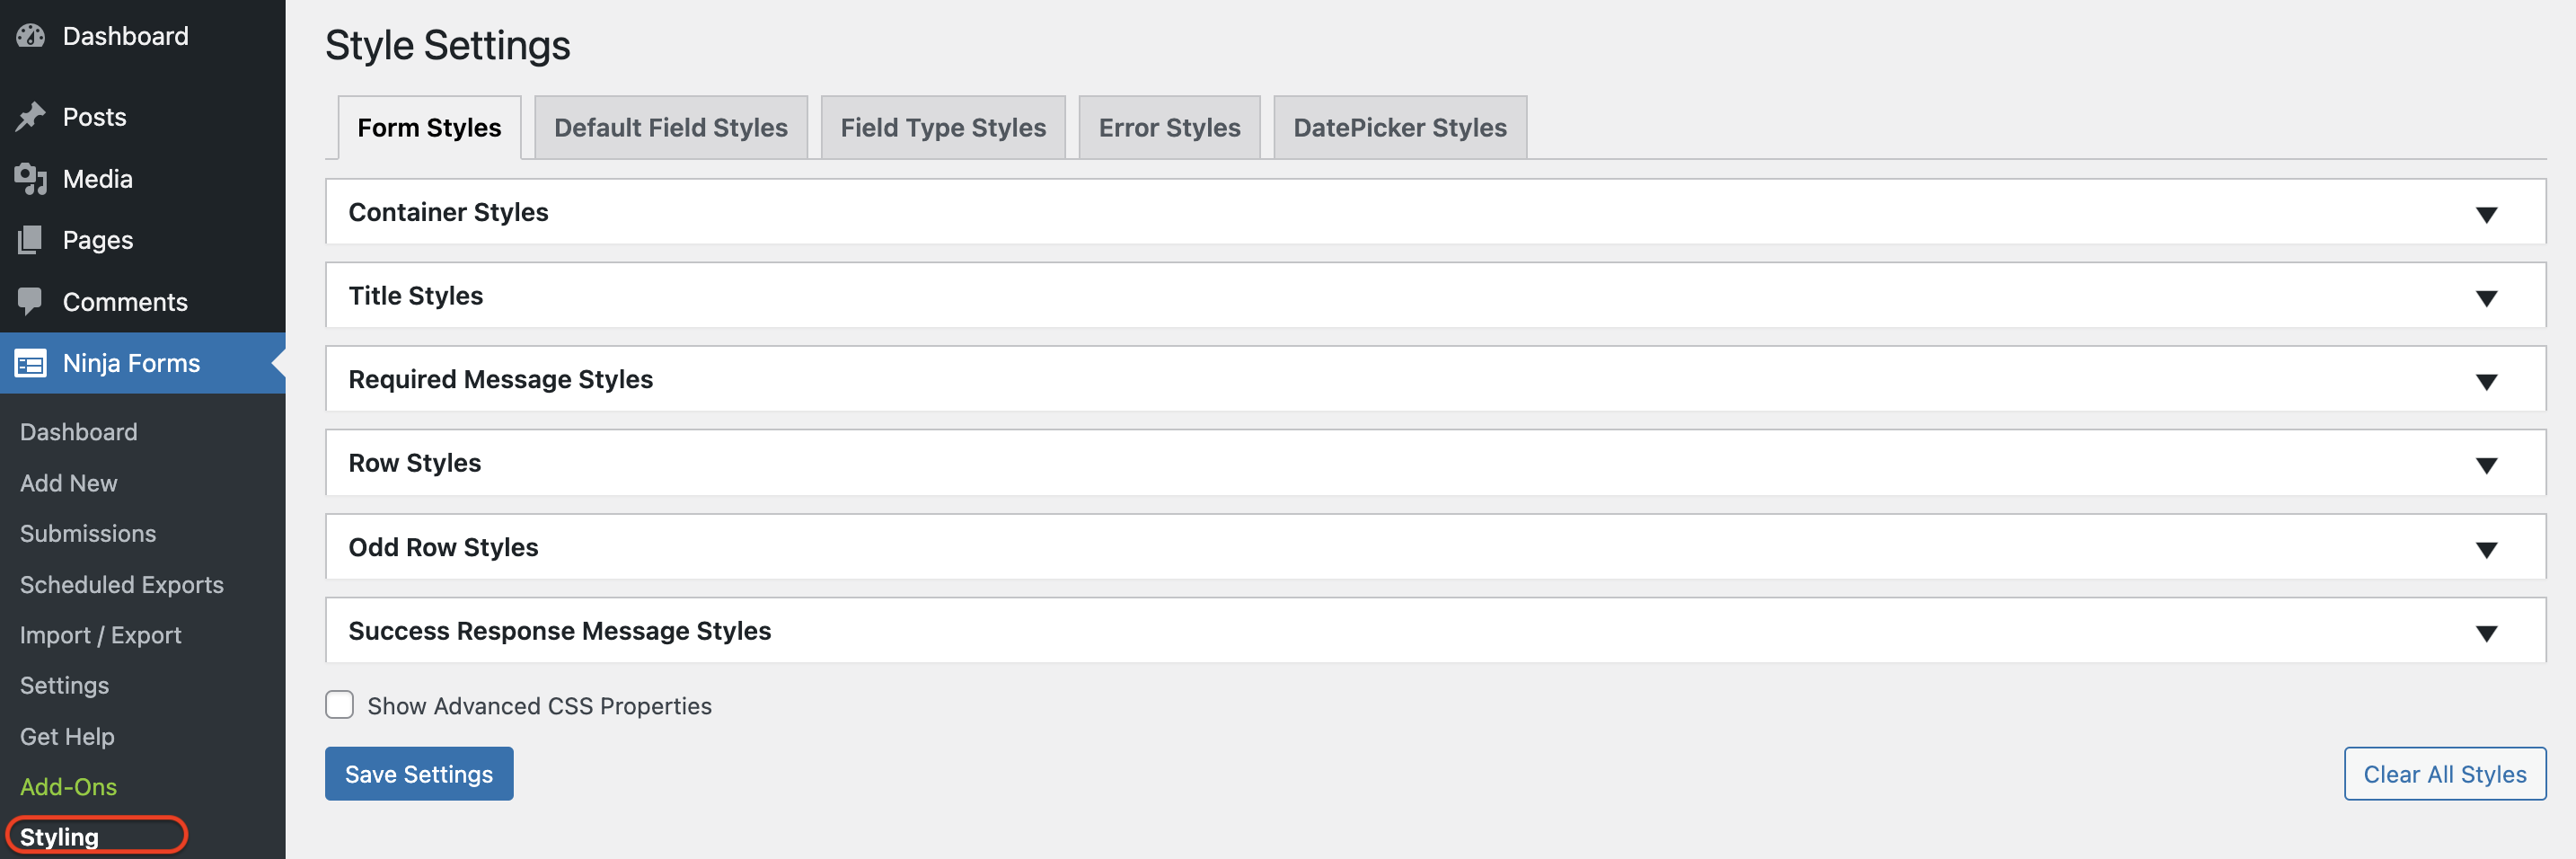The width and height of the screenshot is (2576, 859).
Task: Open the Dashboard icon in admin sidebar
Action: [x=31, y=35]
